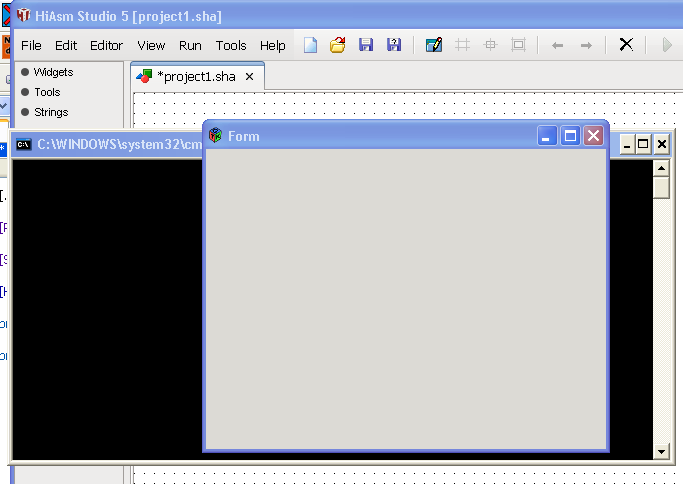Click cmd window scrollbar down arrow
The height and width of the screenshot is (484, 683).
point(661,451)
